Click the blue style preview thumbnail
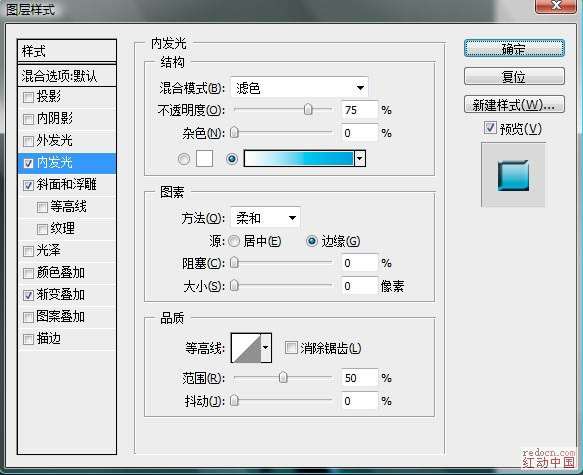This screenshot has width=583, height=475. [513, 175]
